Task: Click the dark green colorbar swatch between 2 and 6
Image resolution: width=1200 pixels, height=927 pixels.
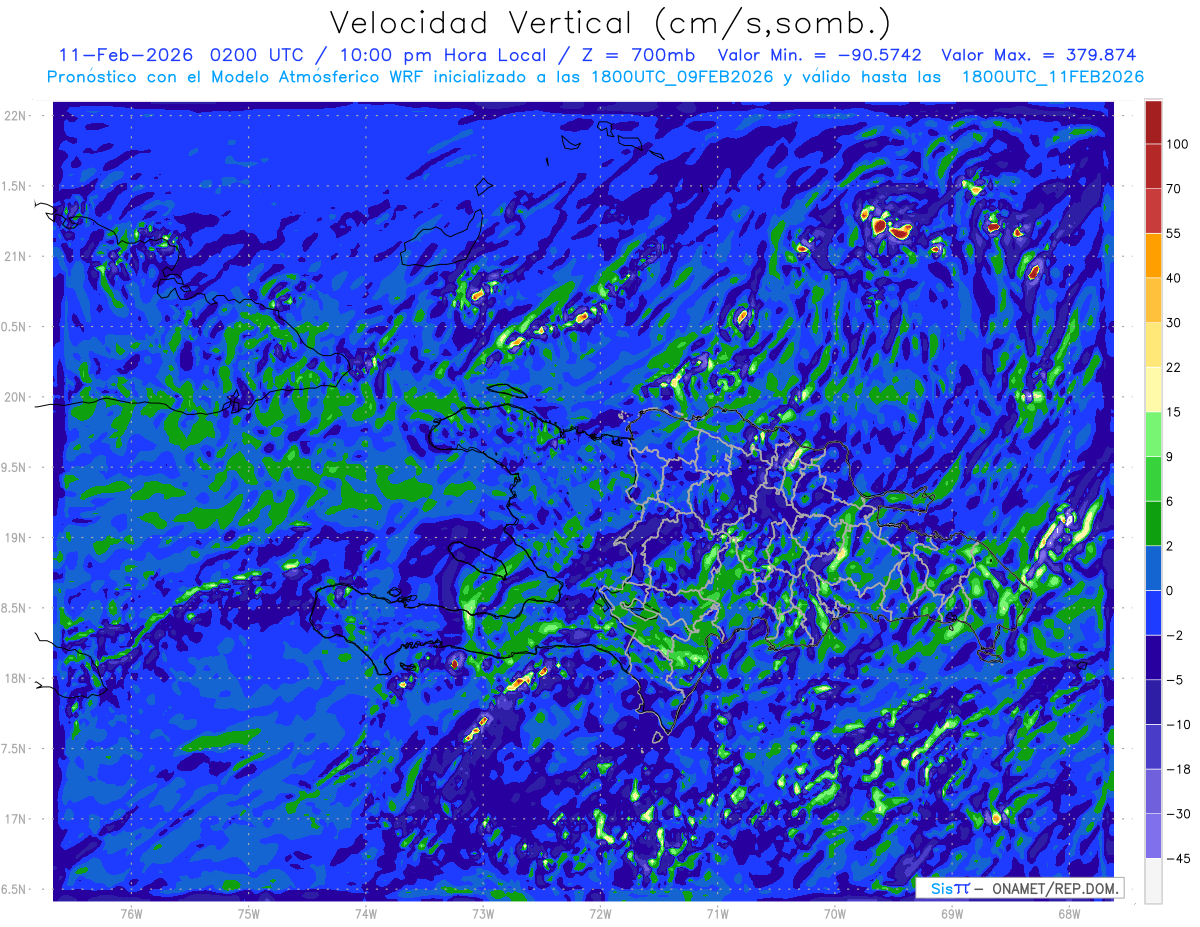Action: [1153, 523]
